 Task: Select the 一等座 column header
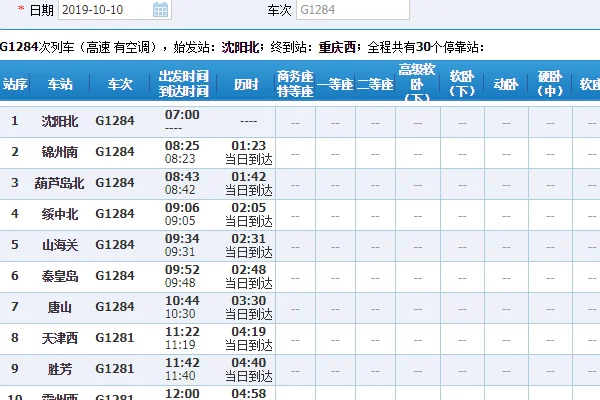(x=335, y=84)
